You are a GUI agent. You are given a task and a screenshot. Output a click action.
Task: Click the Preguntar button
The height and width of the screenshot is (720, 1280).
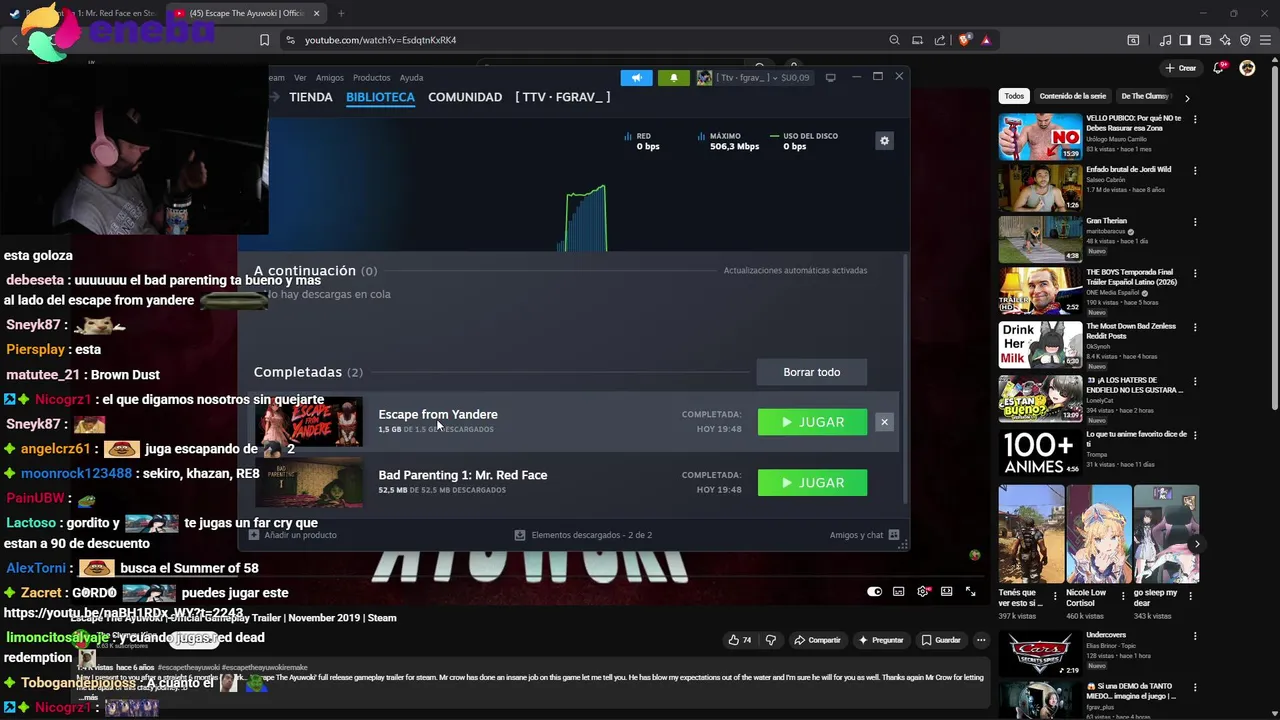(x=881, y=640)
